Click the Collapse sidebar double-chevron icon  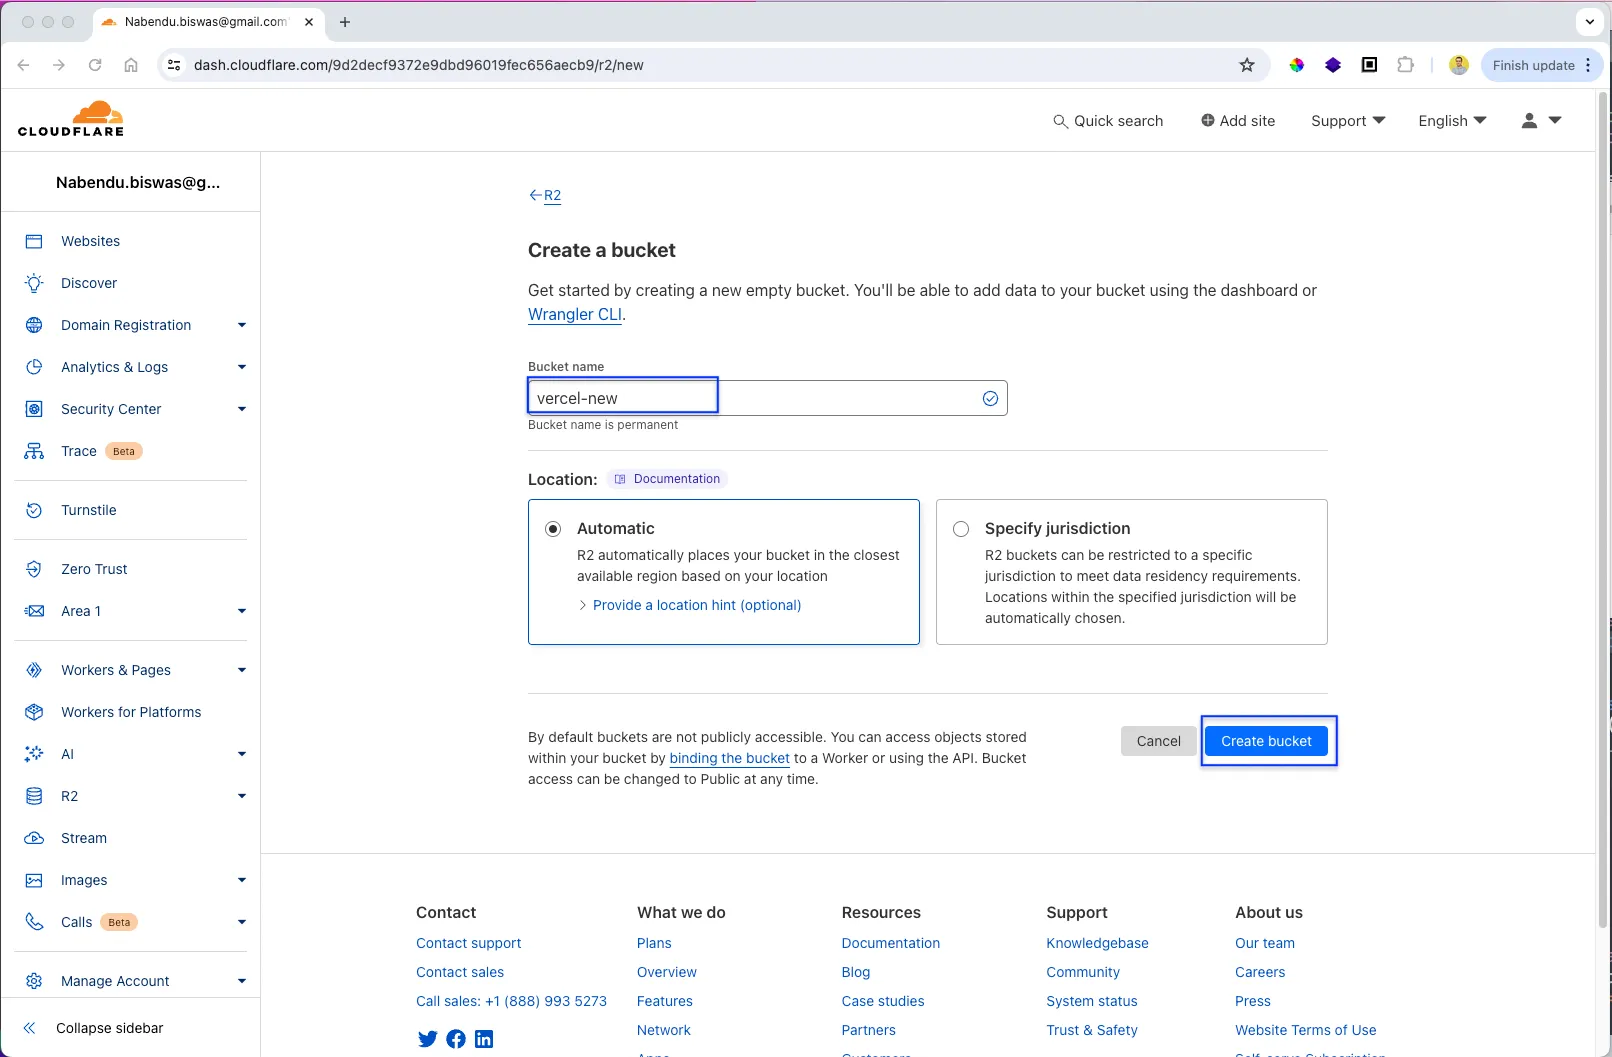click(29, 1028)
